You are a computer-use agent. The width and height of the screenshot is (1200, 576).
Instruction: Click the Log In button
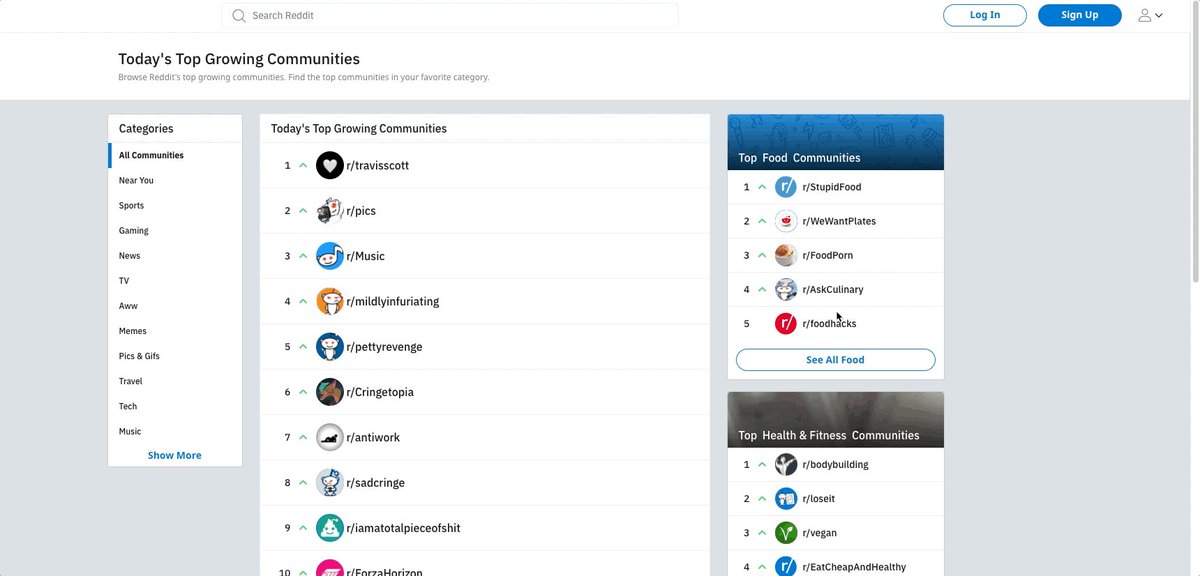click(x=985, y=15)
